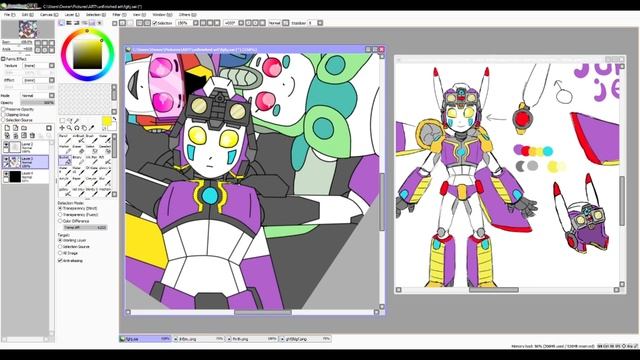This screenshot has width=640, height=360.
Task: Enable Clipping Group checkbox
Action: tap(3, 115)
